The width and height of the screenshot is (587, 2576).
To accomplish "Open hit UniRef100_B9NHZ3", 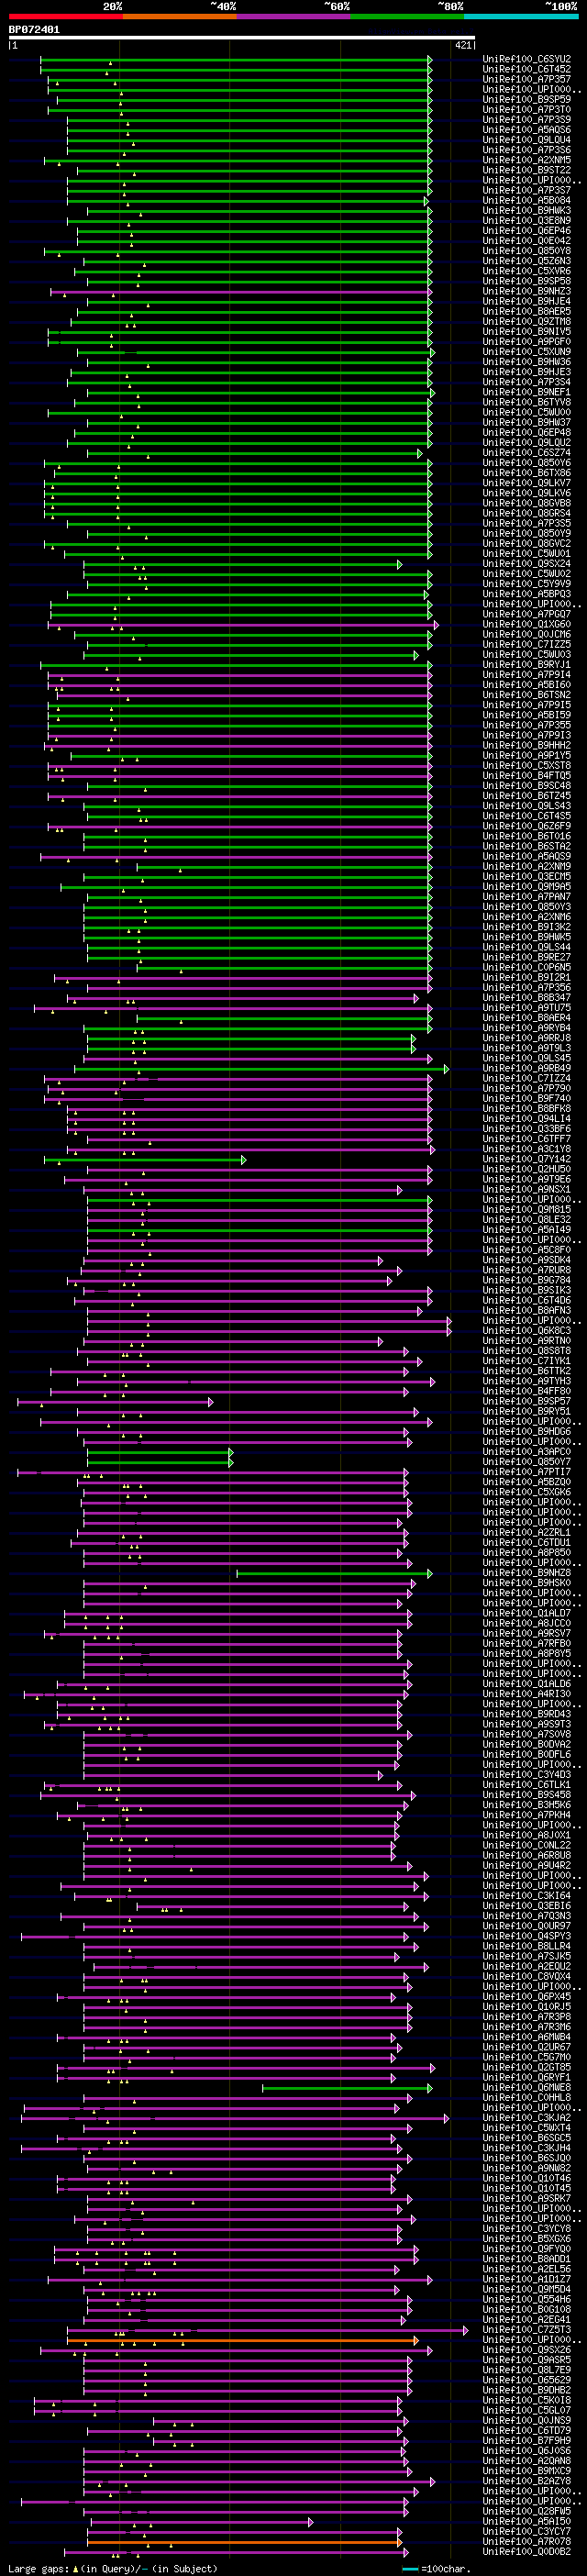I will point(527,292).
